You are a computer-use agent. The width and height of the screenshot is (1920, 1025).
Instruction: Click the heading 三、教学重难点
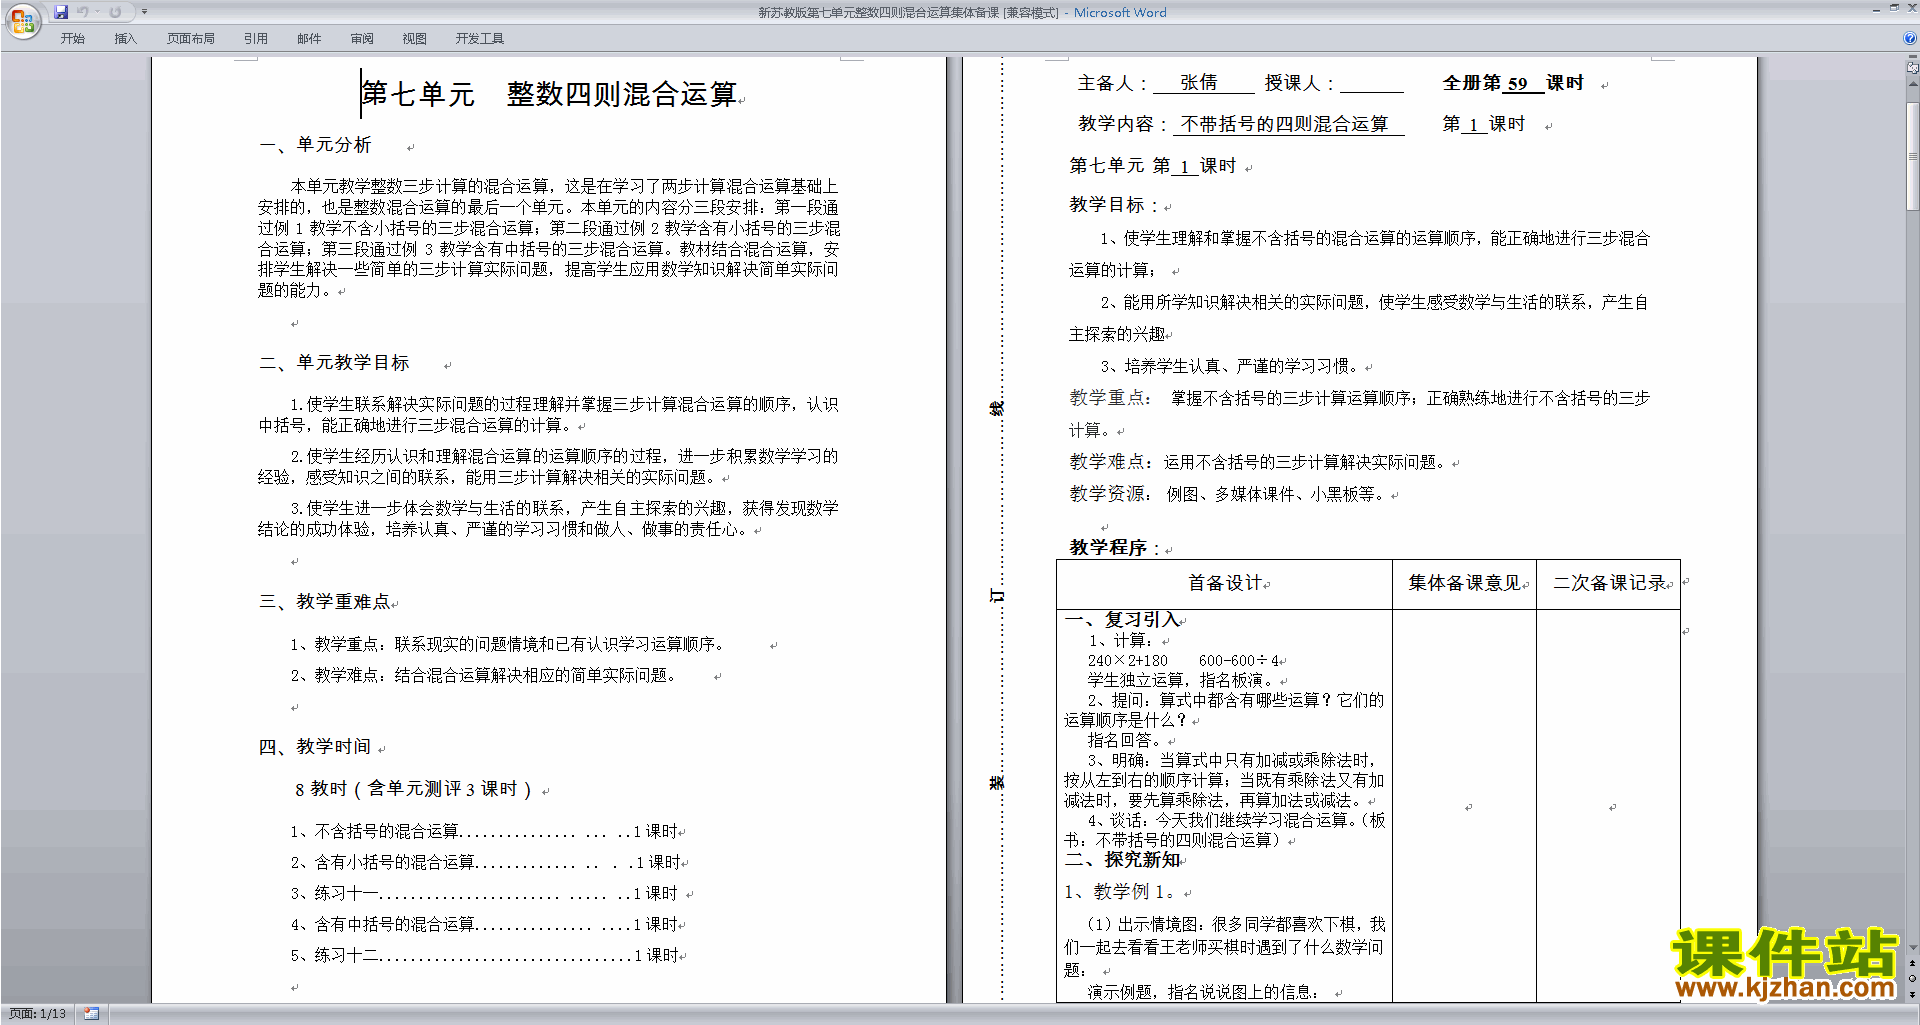coord(324,602)
